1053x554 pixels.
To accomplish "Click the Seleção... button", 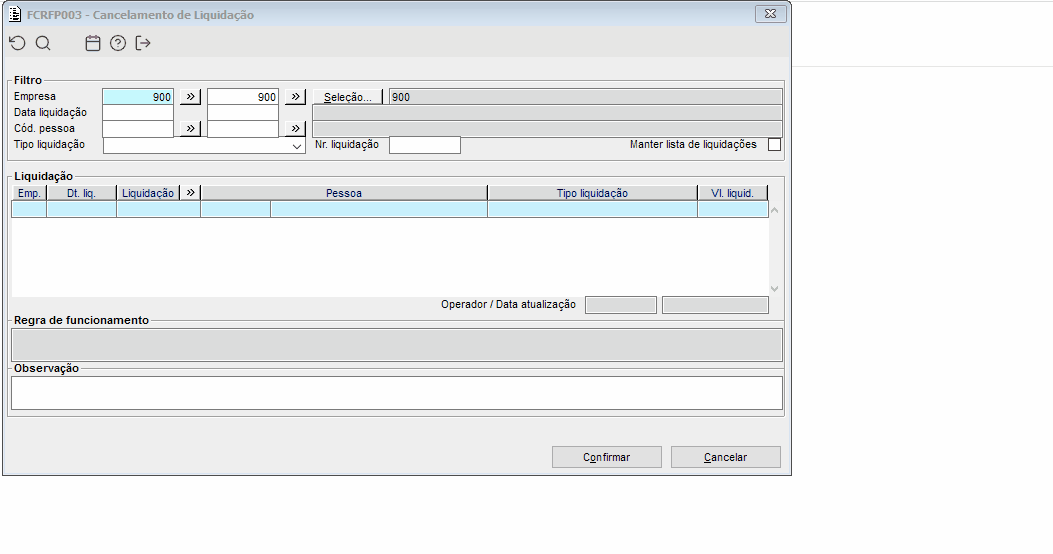I will tap(348, 97).
